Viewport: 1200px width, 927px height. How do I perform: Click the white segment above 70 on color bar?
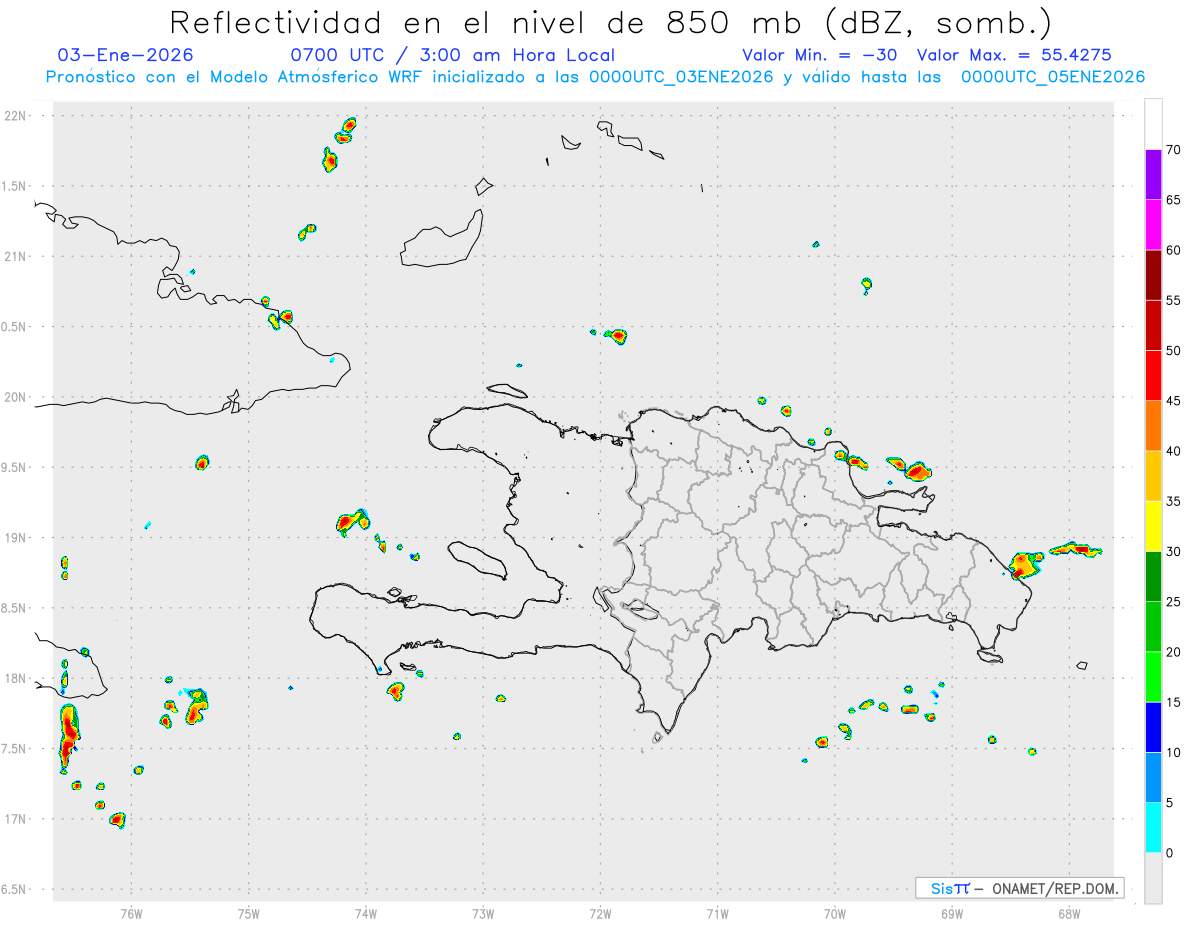(x=1153, y=124)
